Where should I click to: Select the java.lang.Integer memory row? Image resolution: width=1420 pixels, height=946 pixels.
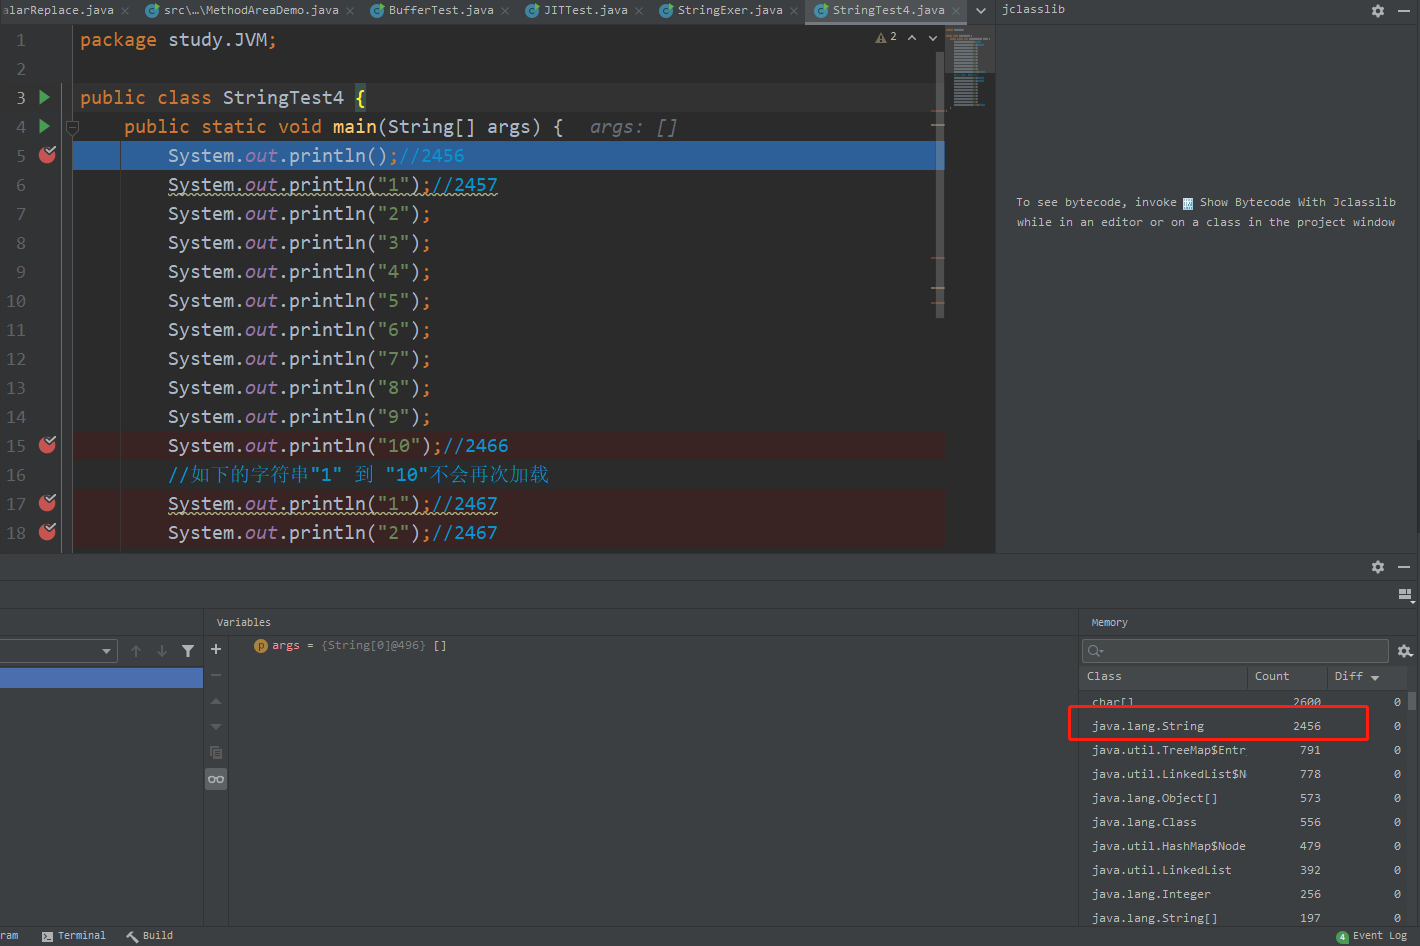(1244, 894)
